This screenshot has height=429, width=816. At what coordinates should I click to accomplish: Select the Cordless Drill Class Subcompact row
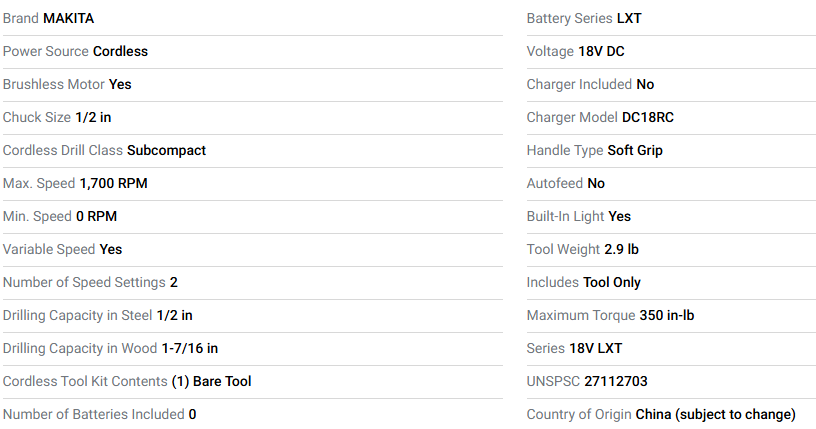(104, 150)
